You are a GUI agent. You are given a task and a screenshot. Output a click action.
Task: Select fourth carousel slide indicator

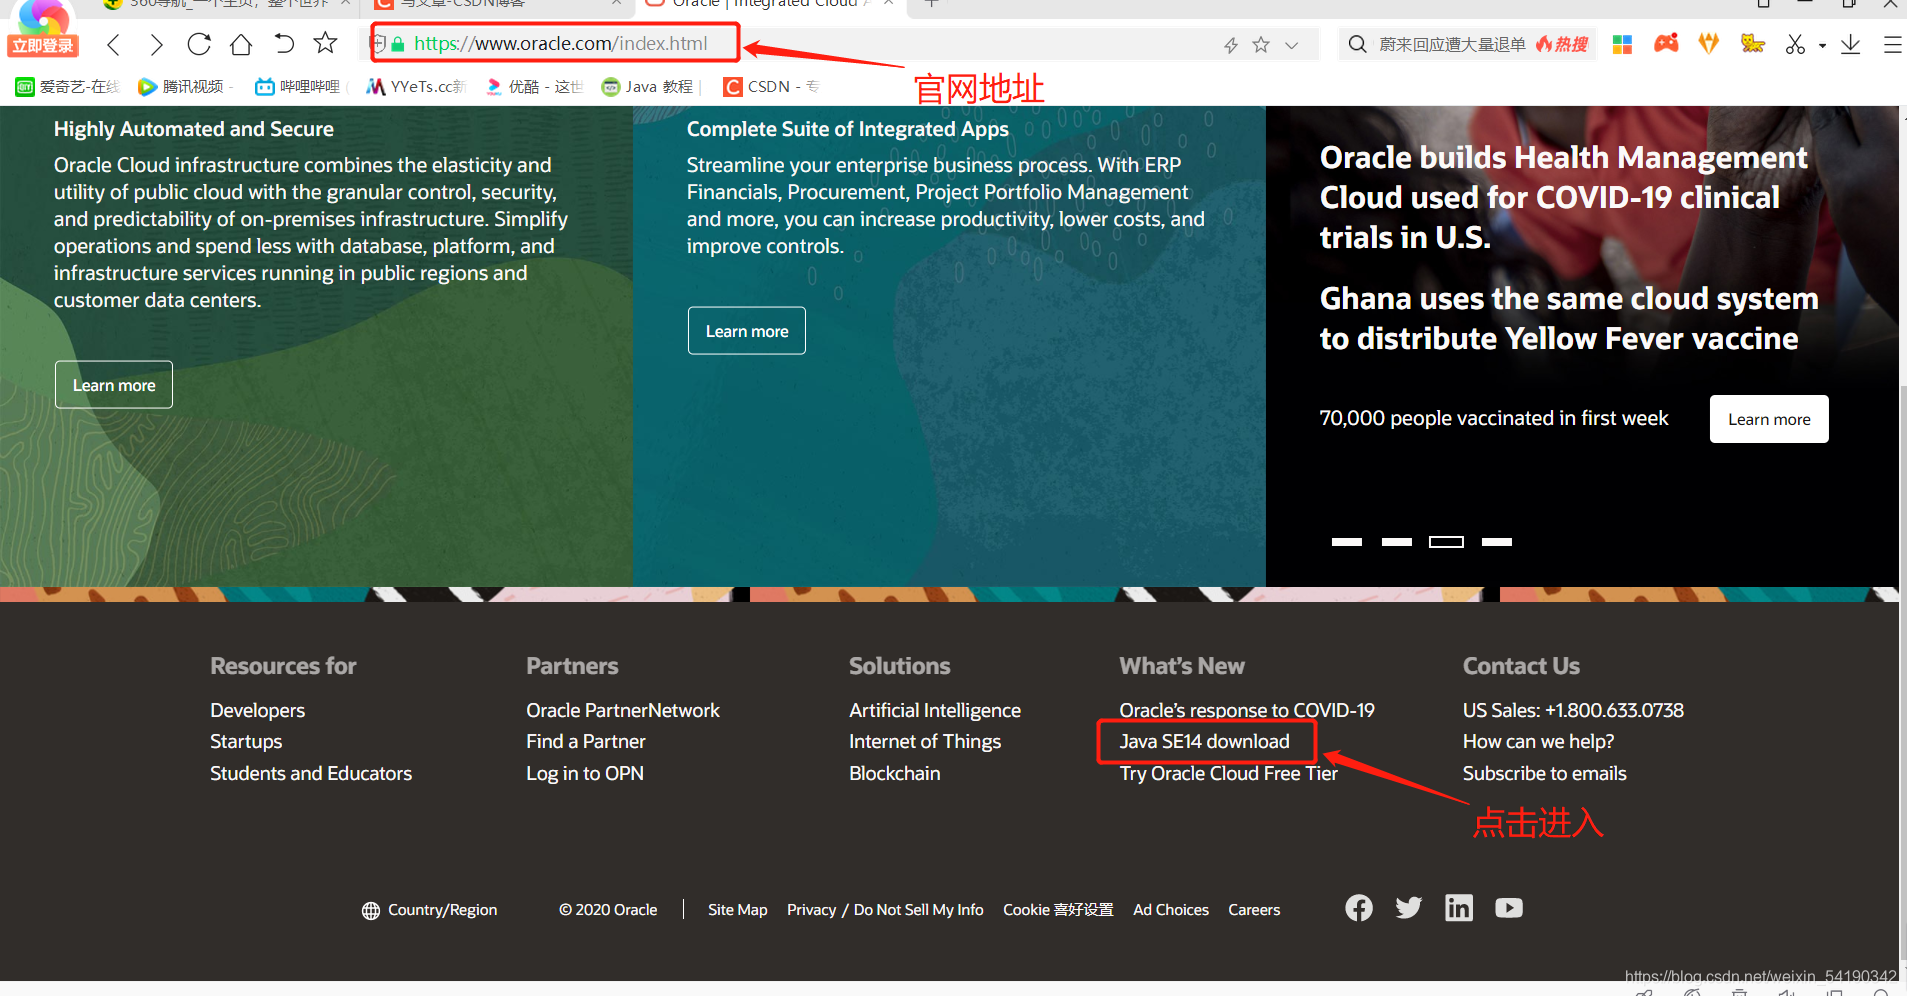coord(1497,542)
